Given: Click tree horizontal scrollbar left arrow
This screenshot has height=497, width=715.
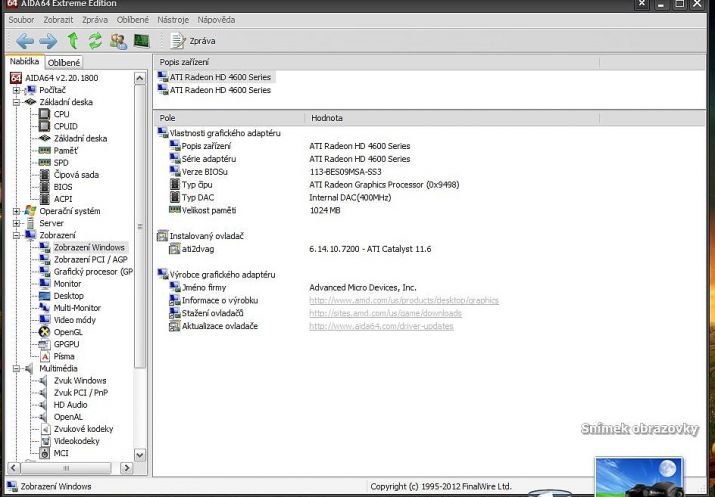Looking at the screenshot, I should tap(14, 468).
